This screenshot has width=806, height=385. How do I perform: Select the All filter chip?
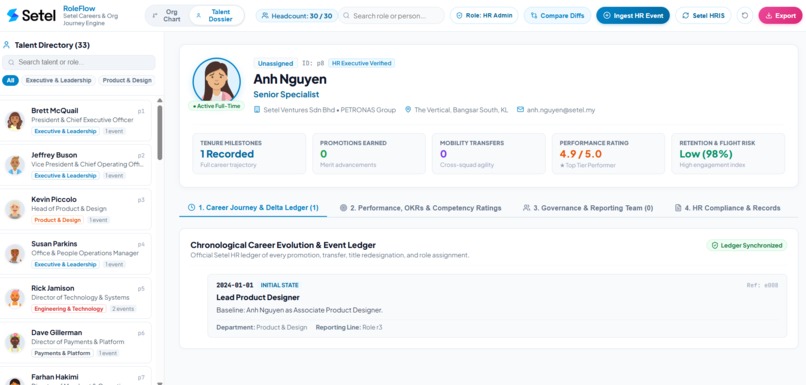tap(10, 80)
